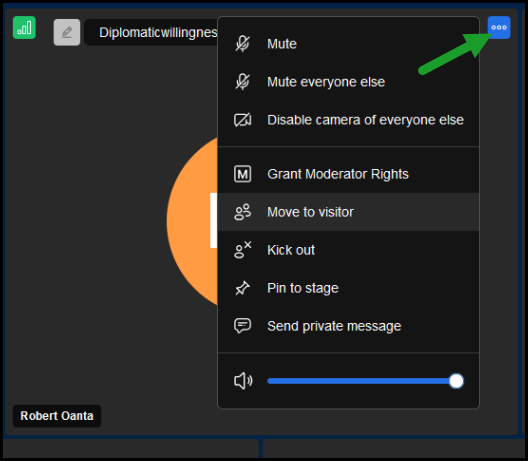Click the Robert Oanta name label
This screenshot has height=461, width=528.
pyautogui.click(x=57, y=416)
